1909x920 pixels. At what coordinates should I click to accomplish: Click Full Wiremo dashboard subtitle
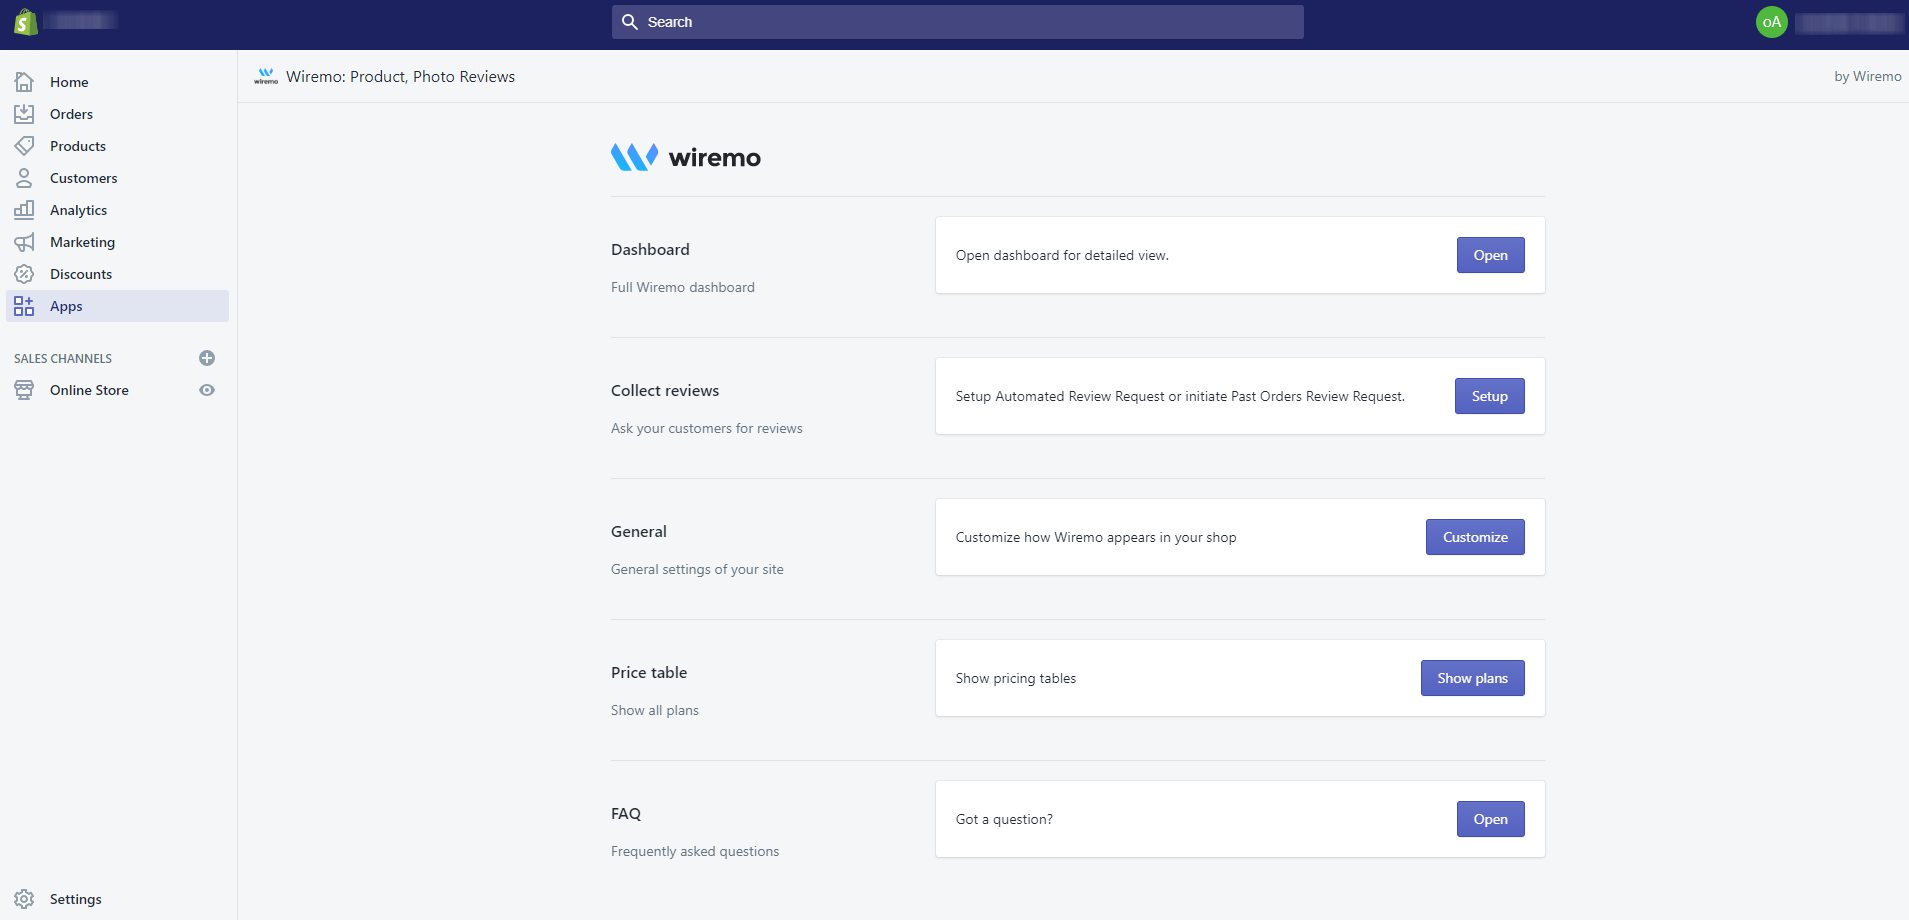pos(683,287)
